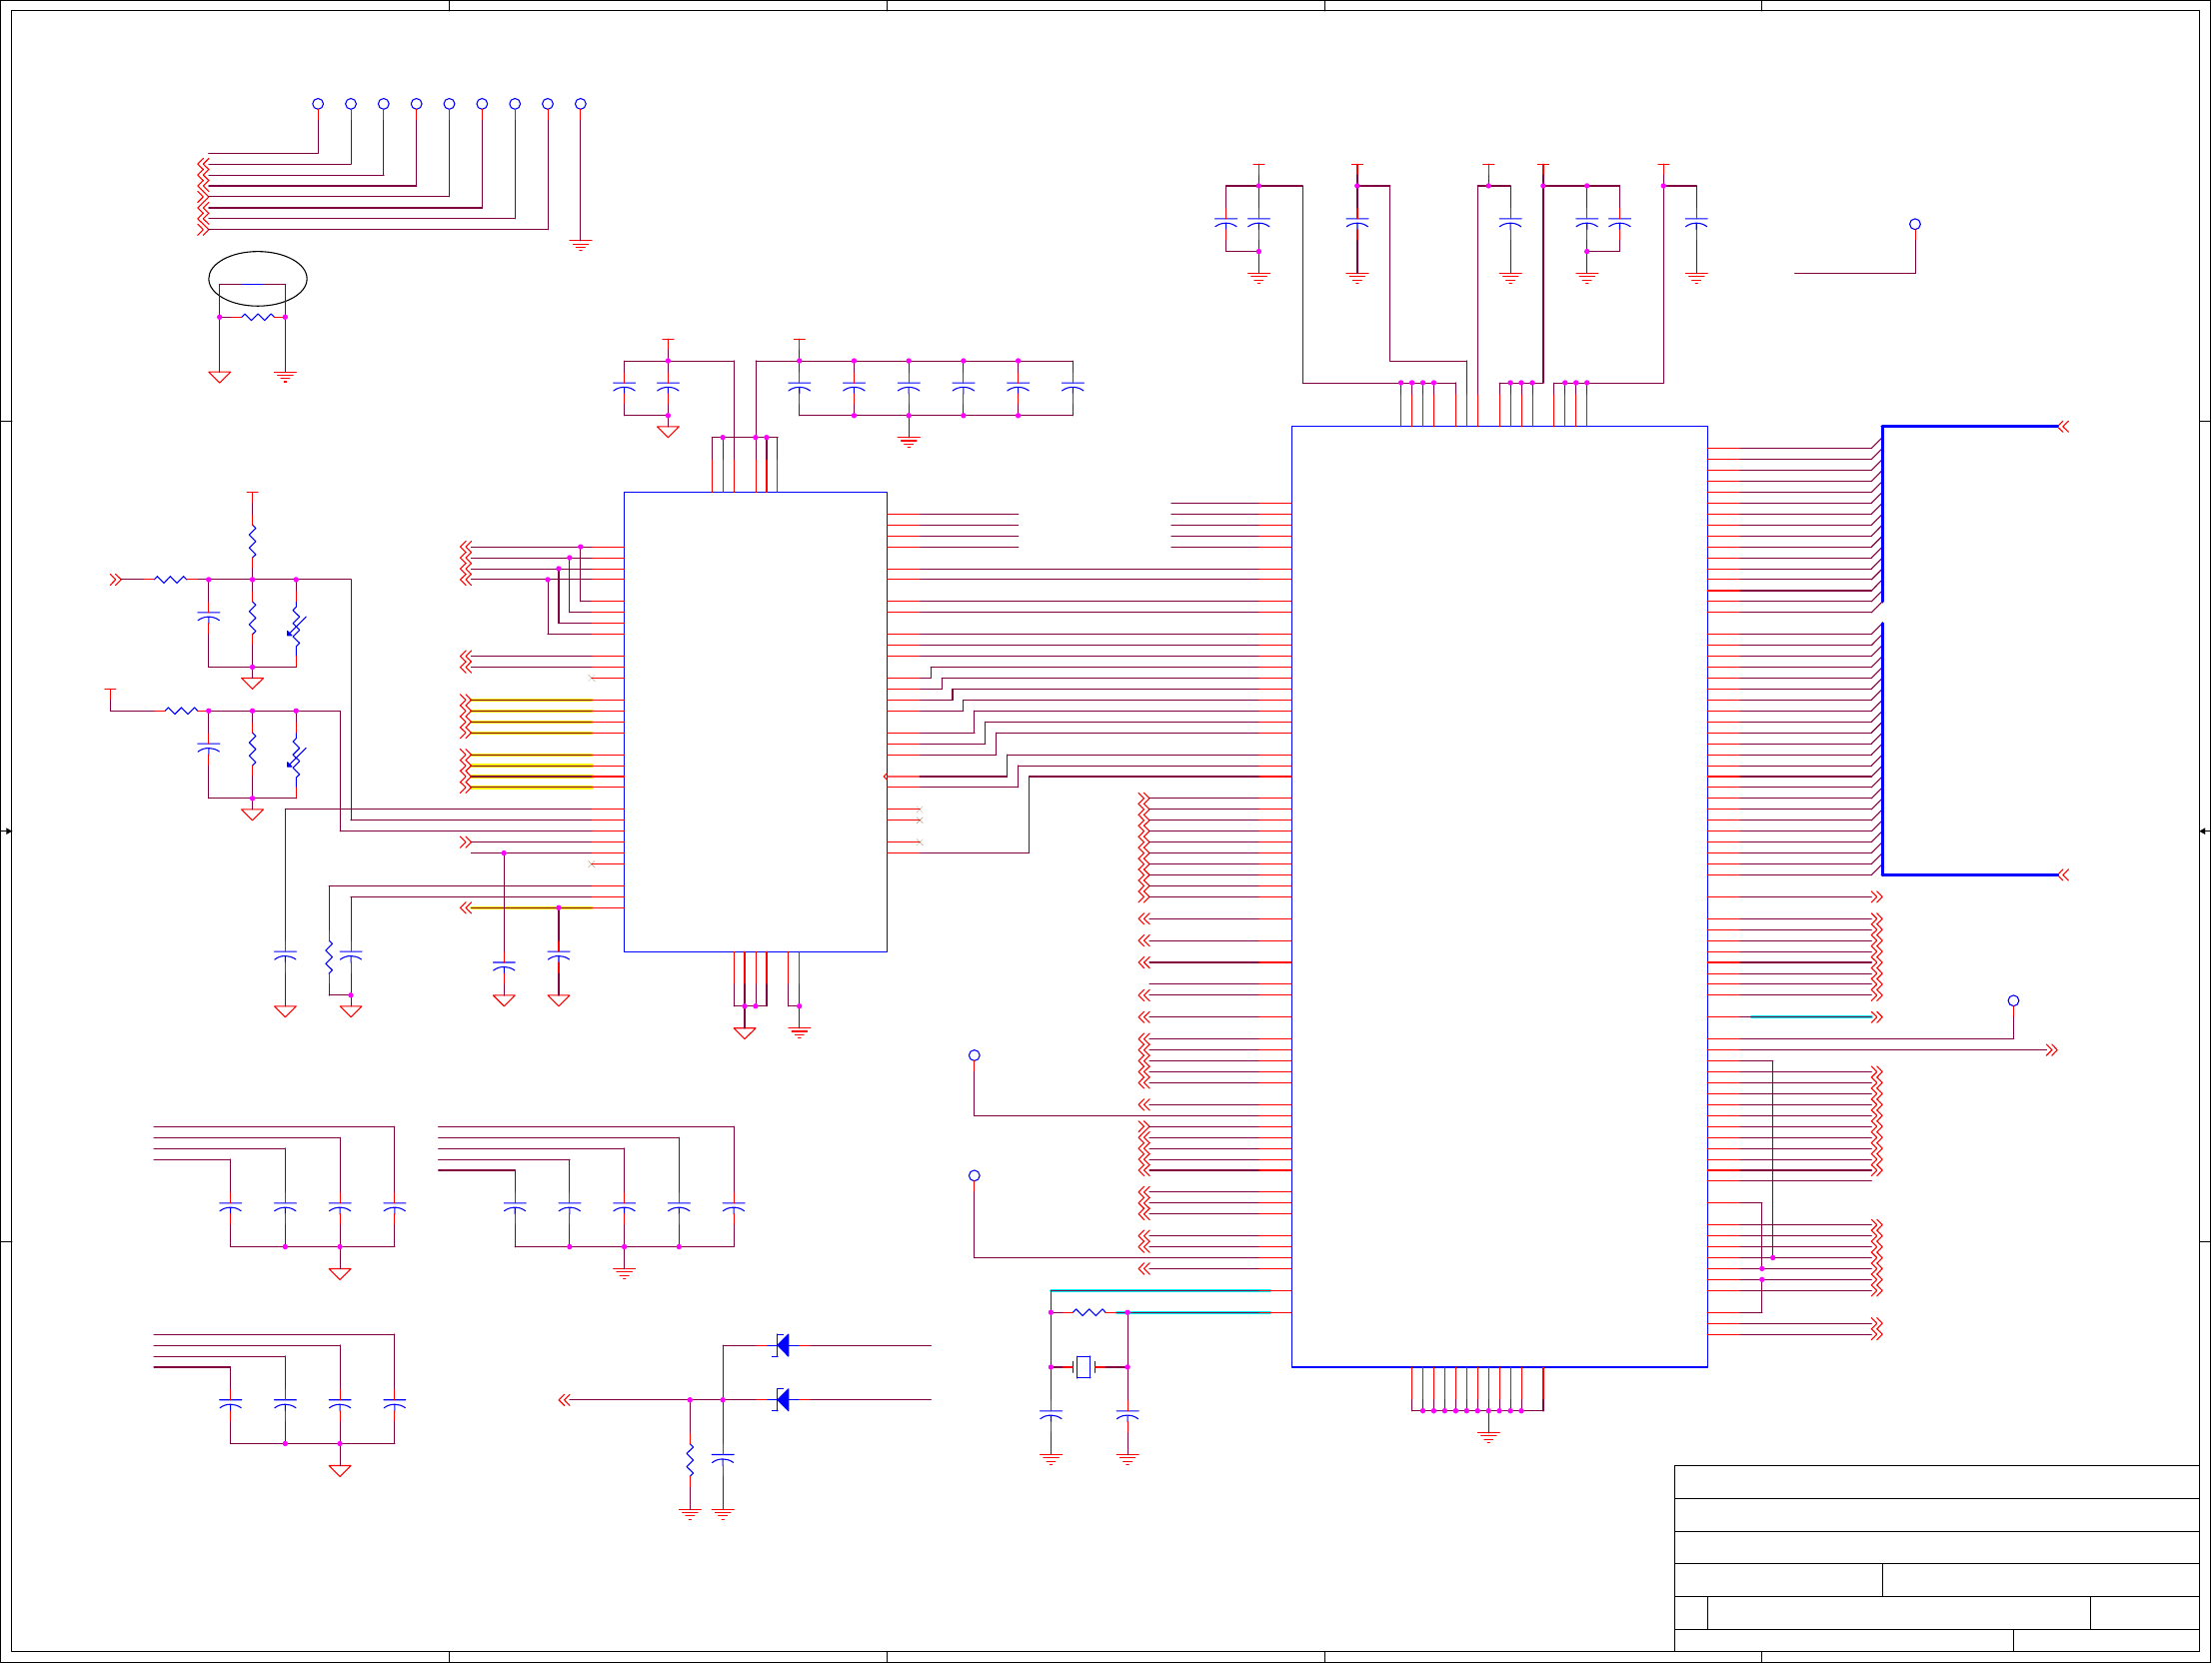This screenshot has height=1663, width=2212.
Task: Click the title block's top row
Action: 1936,1482
